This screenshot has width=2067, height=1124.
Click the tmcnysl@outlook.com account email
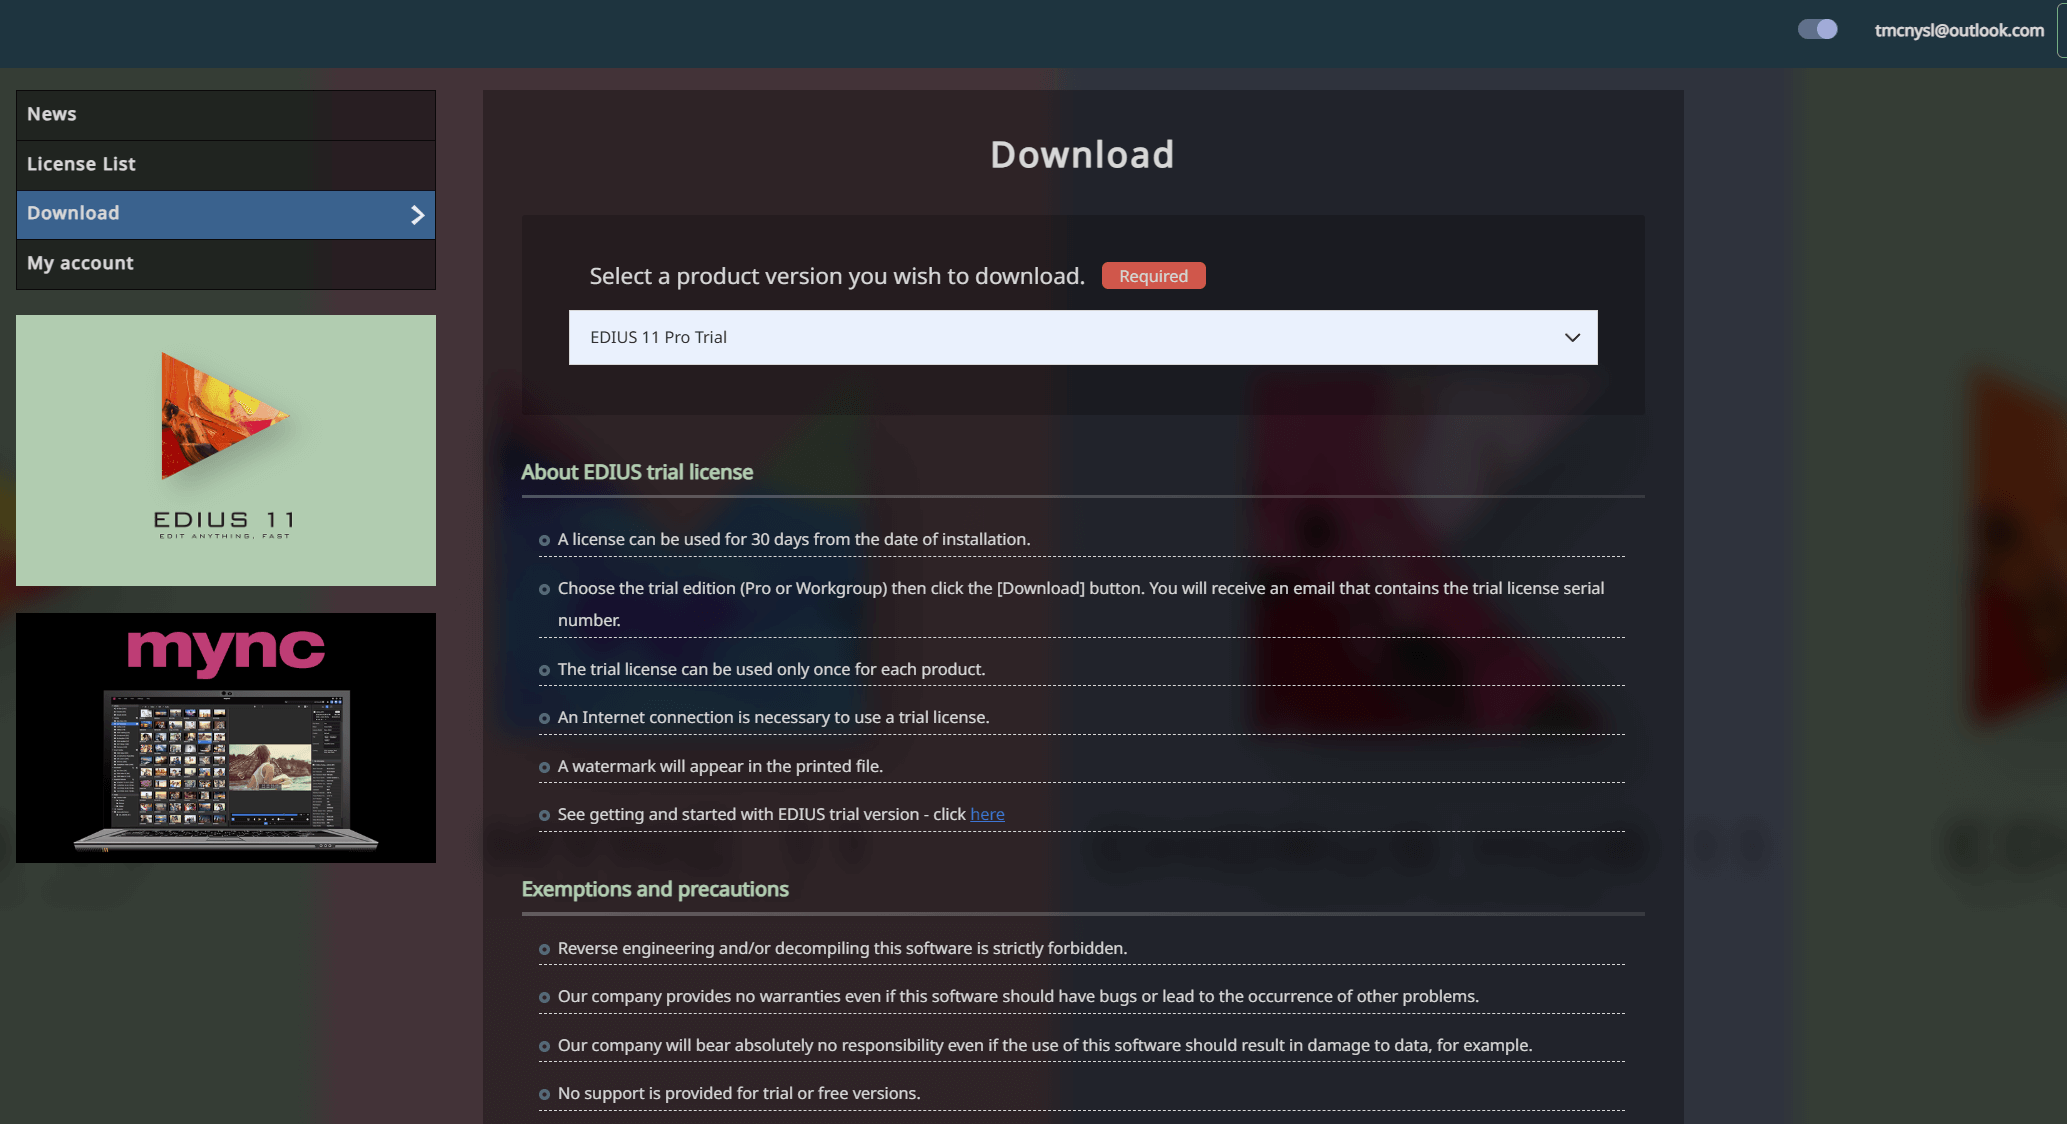[1958, 30]
